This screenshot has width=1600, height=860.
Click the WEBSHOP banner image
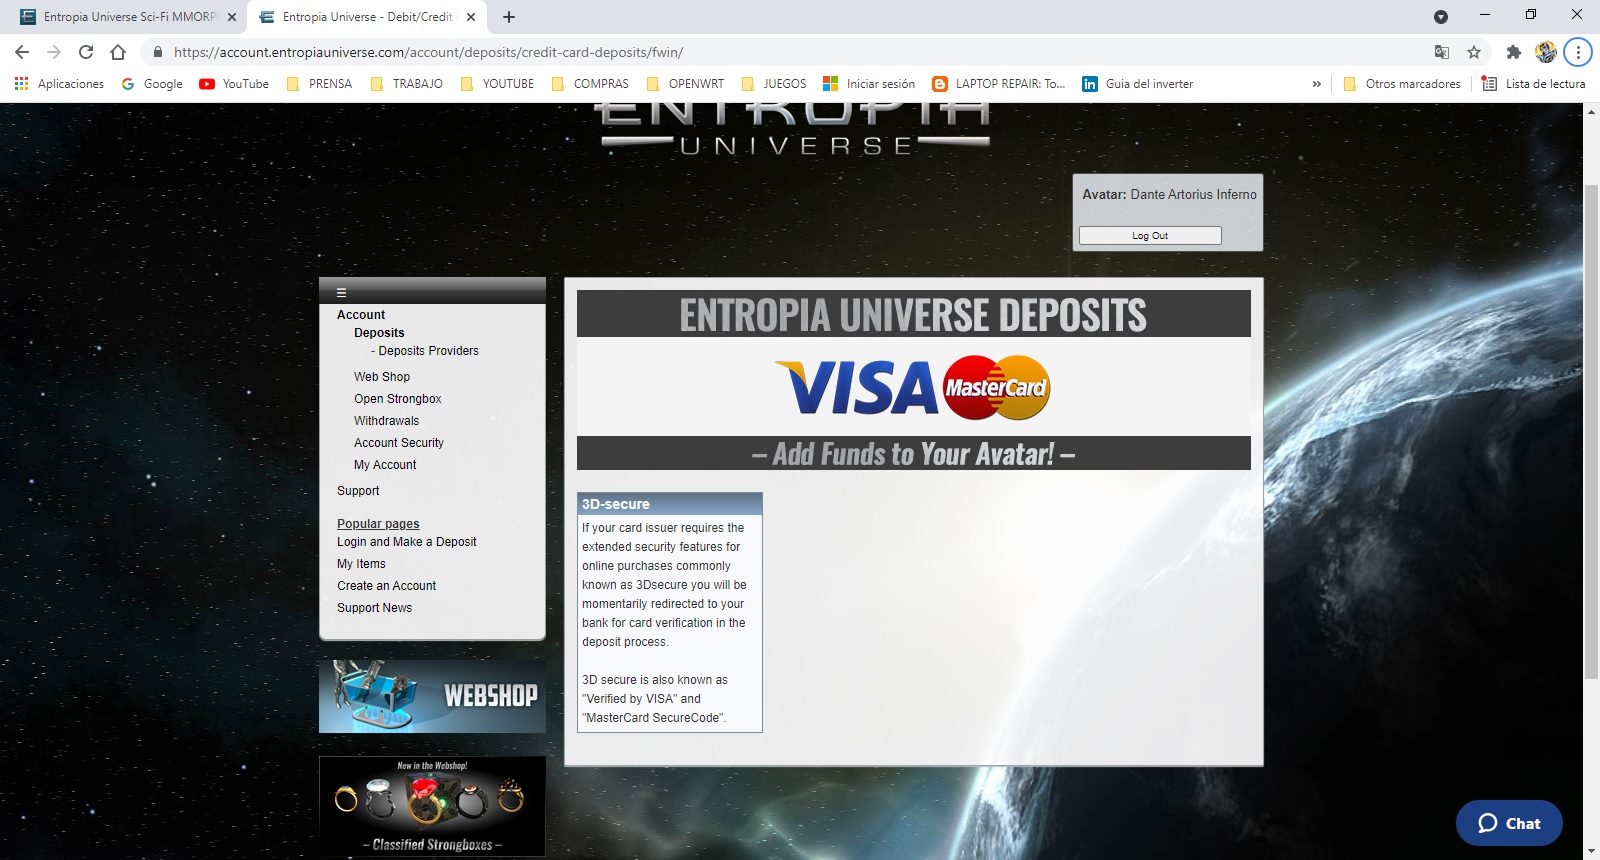tap(432, 696)
